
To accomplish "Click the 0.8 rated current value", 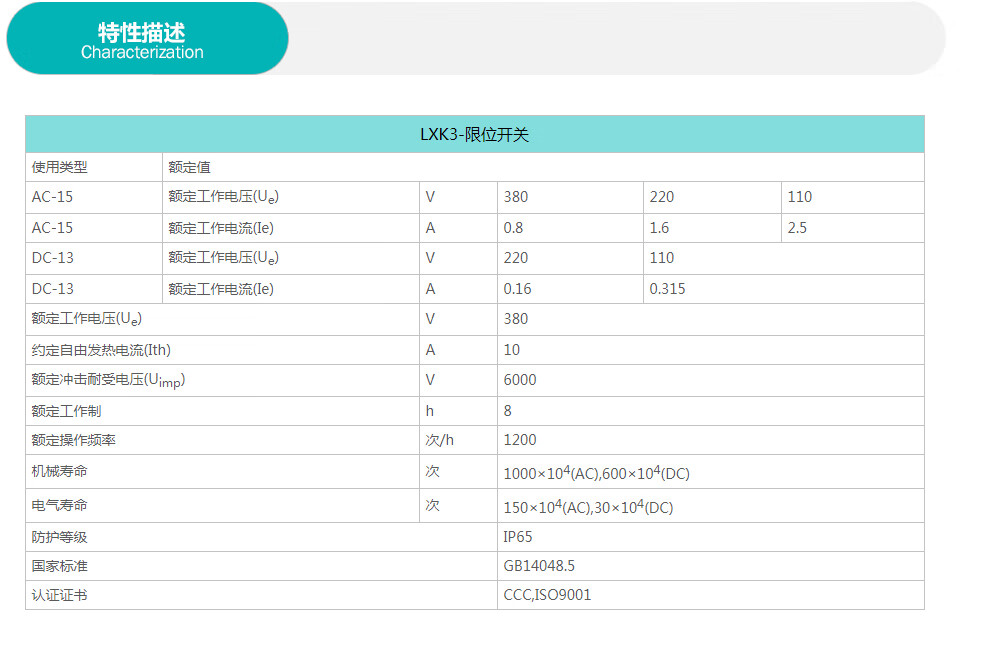I will 514,228.
